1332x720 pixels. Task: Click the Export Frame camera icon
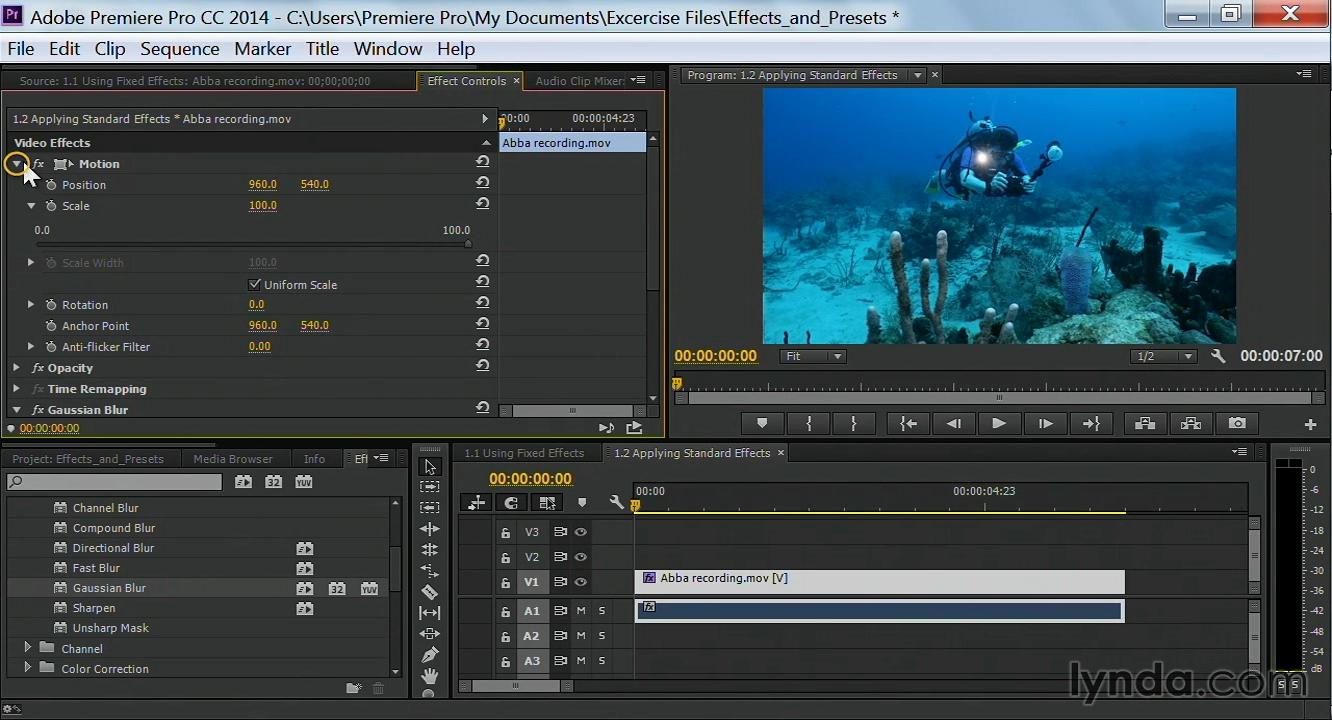(1237, 424)
